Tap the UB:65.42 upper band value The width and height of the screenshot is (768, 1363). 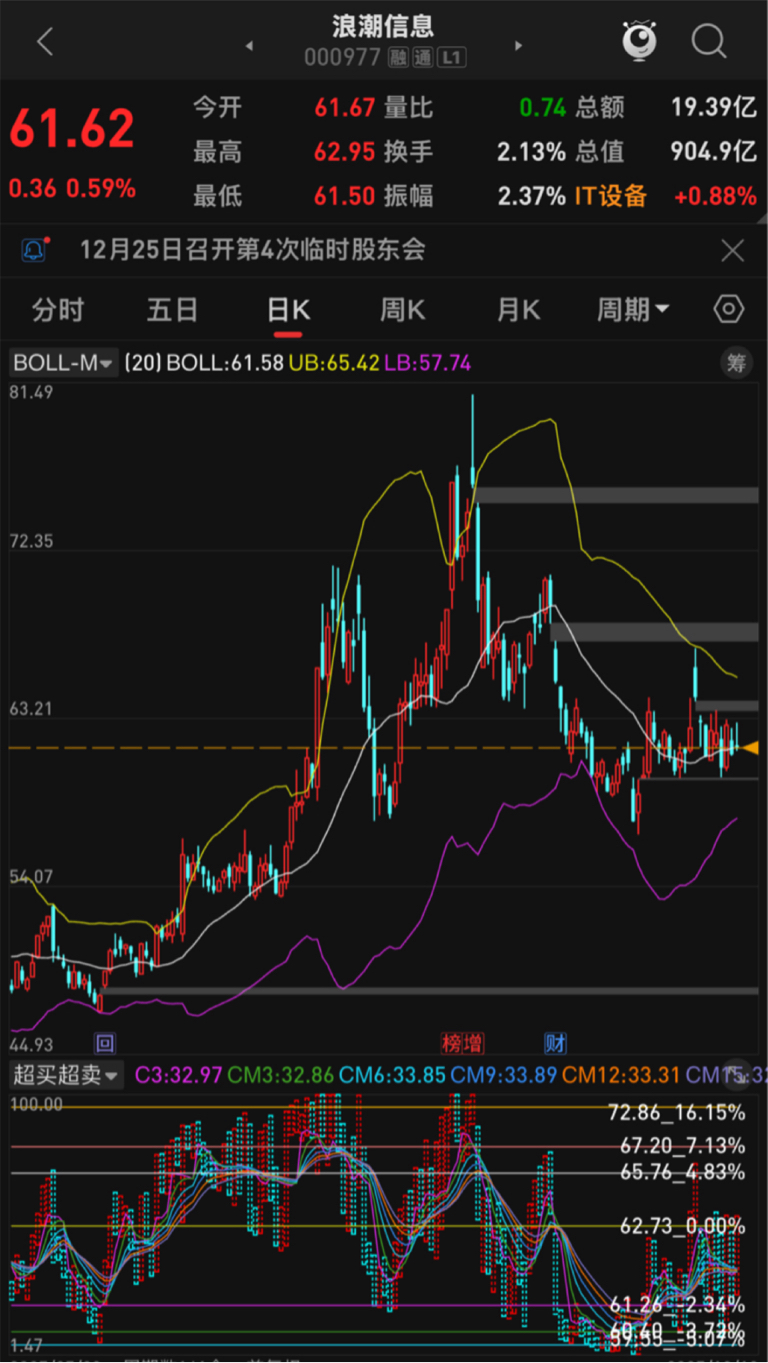(x=334, y=363)
